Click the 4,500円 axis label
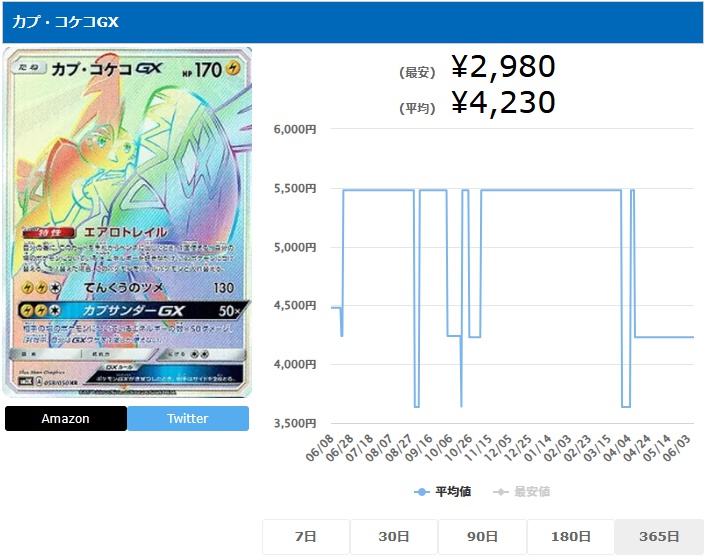The image size is (704, 560). coord(295,305)
